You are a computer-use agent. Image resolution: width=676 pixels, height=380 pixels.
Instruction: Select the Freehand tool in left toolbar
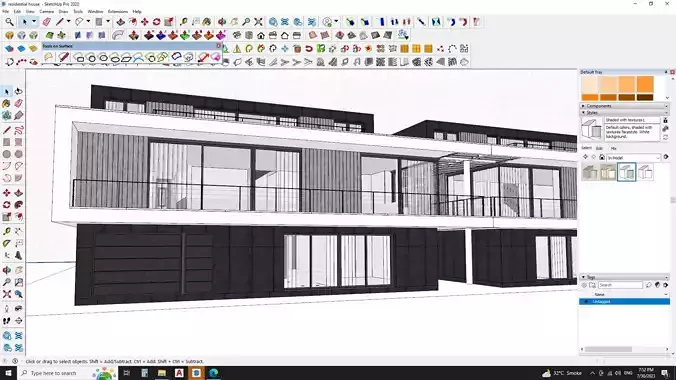coord(19,130)
